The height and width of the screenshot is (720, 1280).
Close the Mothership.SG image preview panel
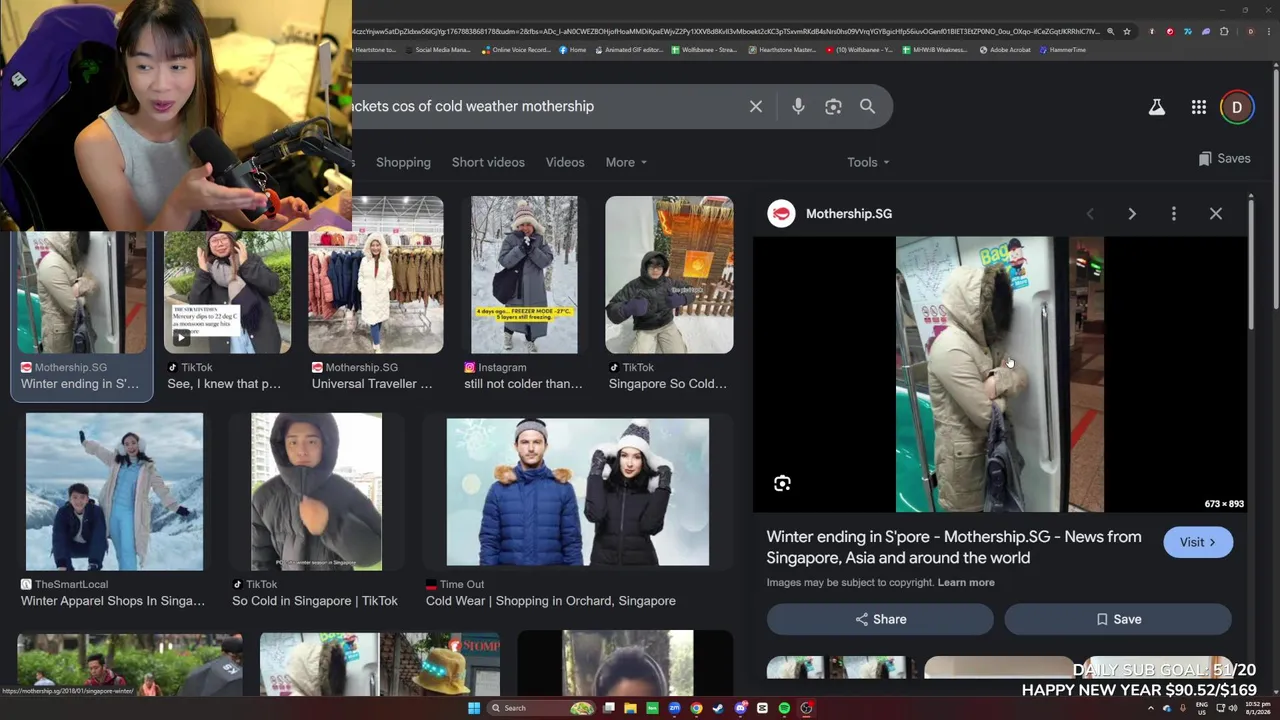1216,214
